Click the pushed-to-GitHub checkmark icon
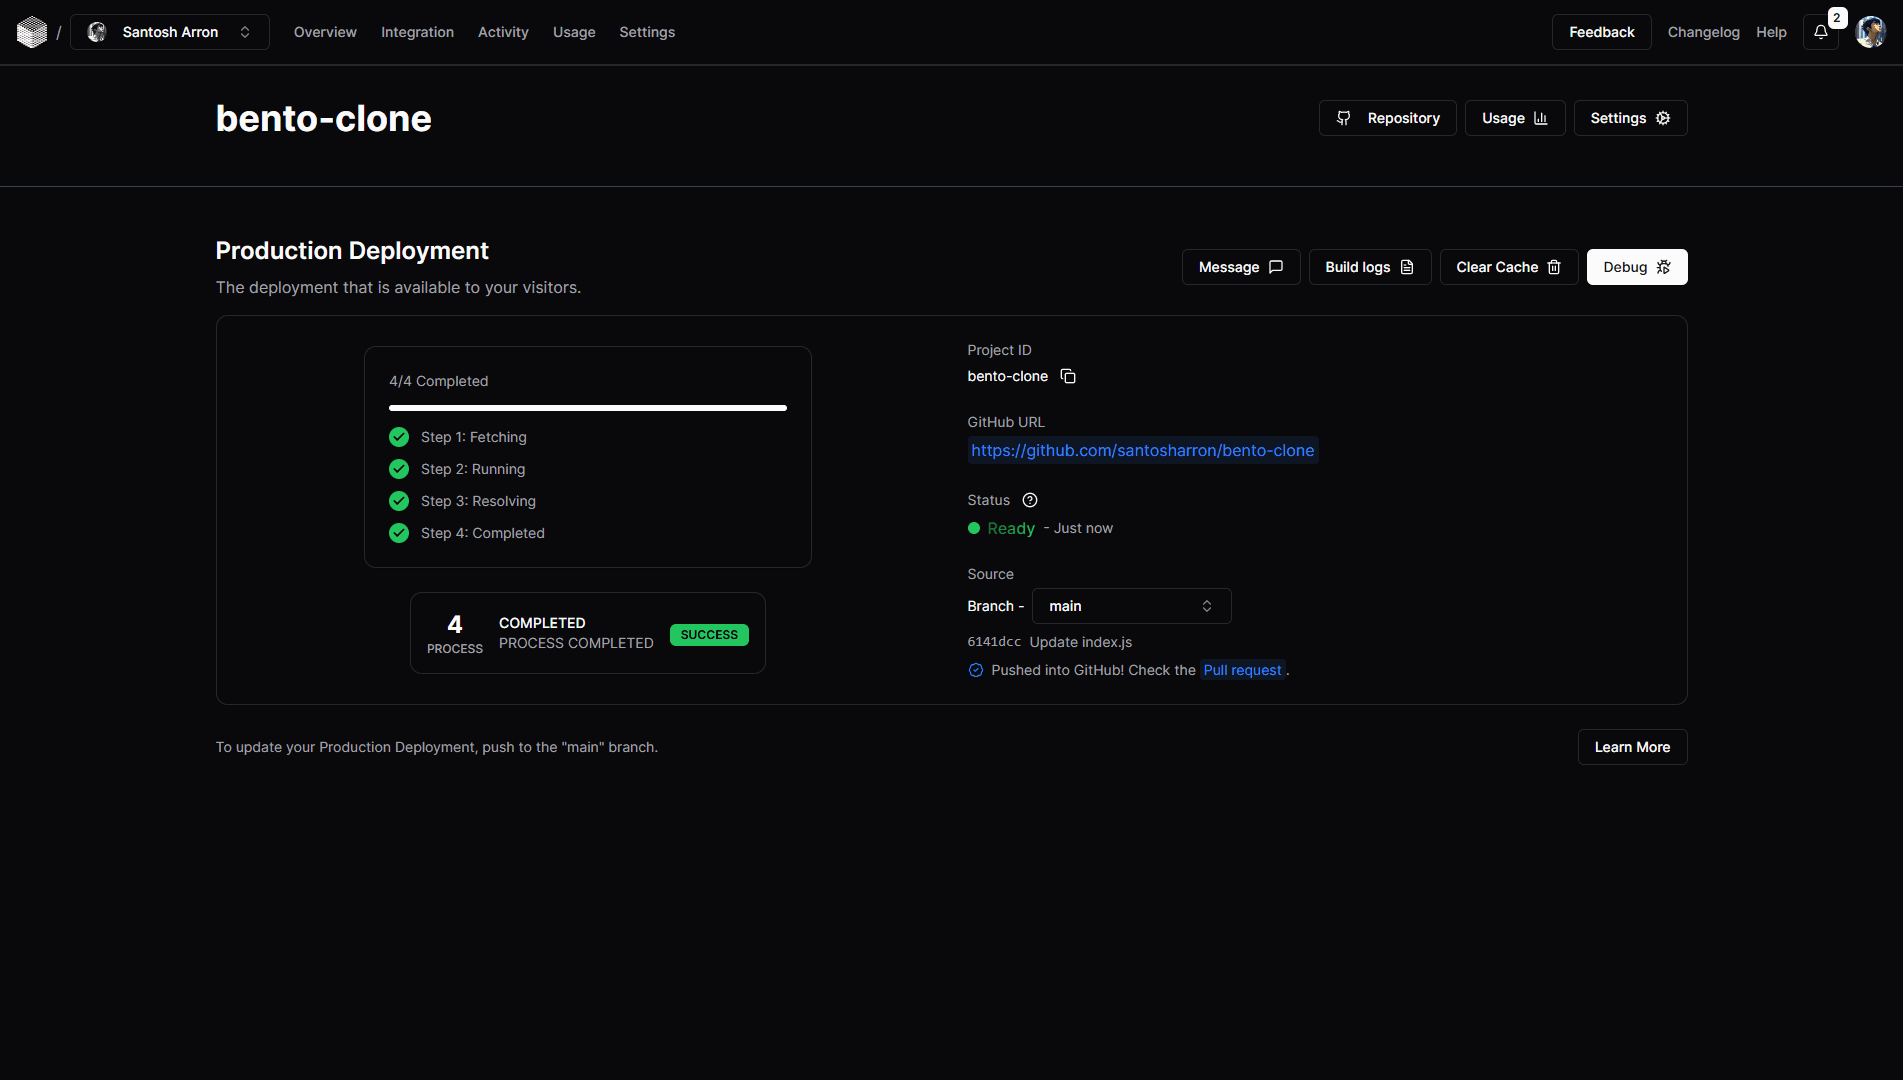Viewport: 1903px width, 1080px height. 976,670
